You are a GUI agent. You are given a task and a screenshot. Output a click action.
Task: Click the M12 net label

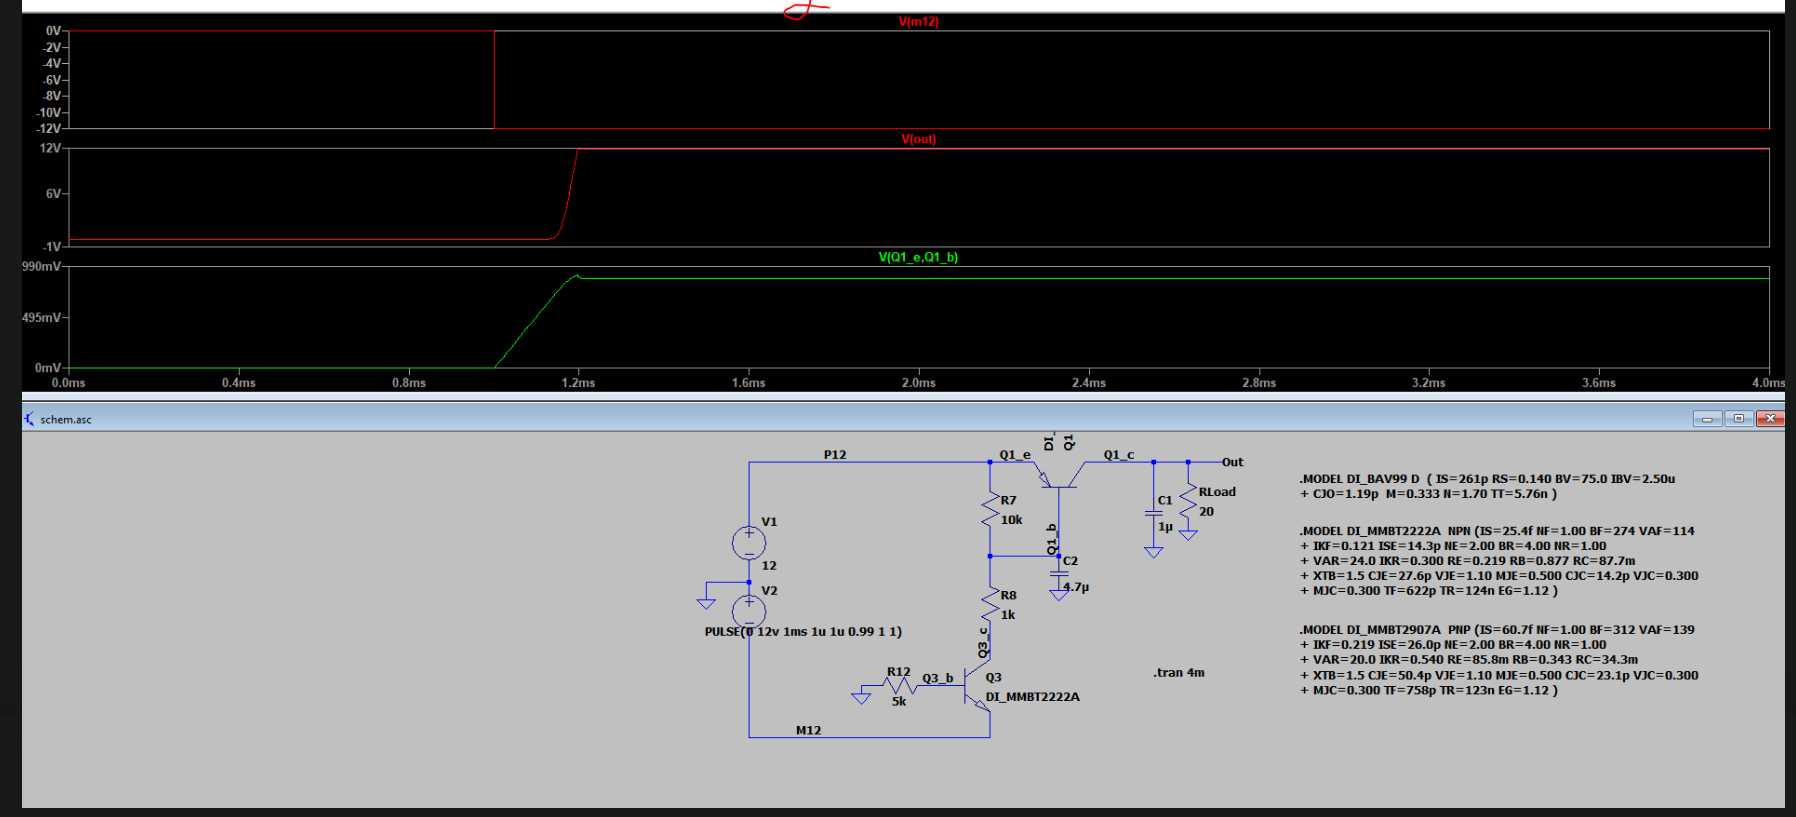pos(808,731)
